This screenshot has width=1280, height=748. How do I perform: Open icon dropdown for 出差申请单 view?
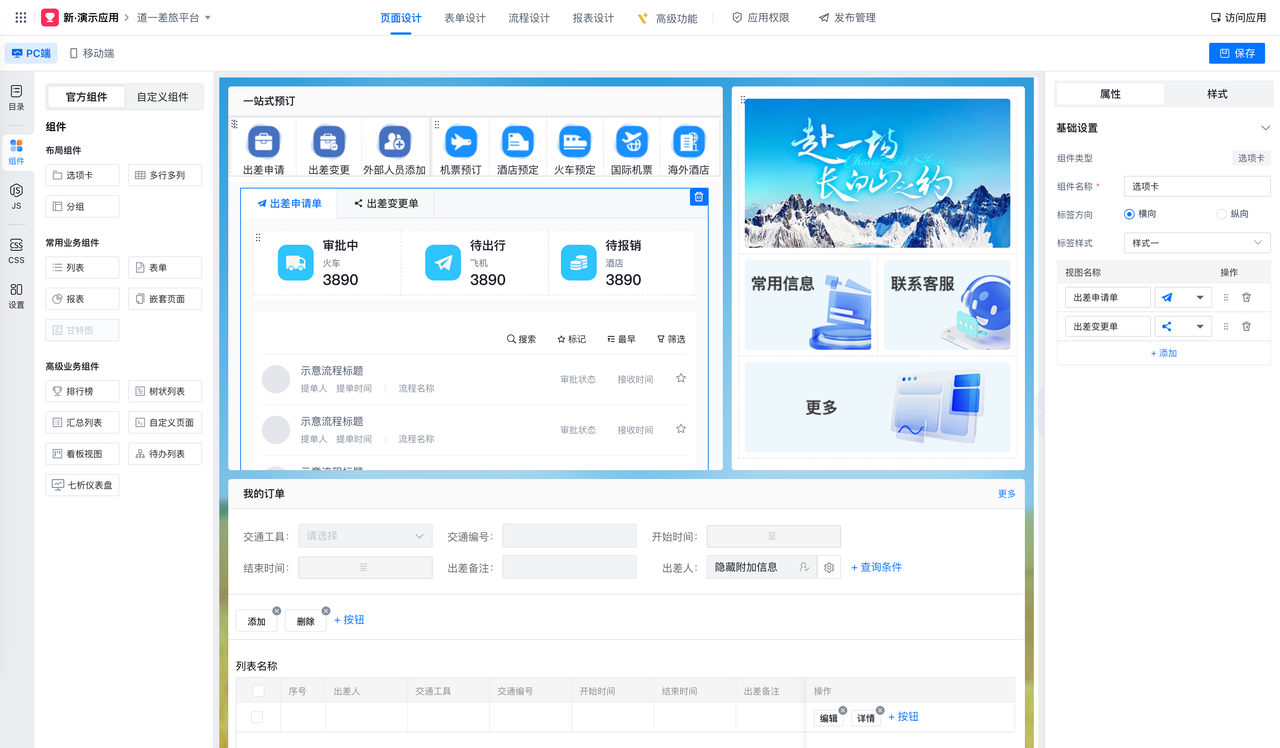point(1199,297)
